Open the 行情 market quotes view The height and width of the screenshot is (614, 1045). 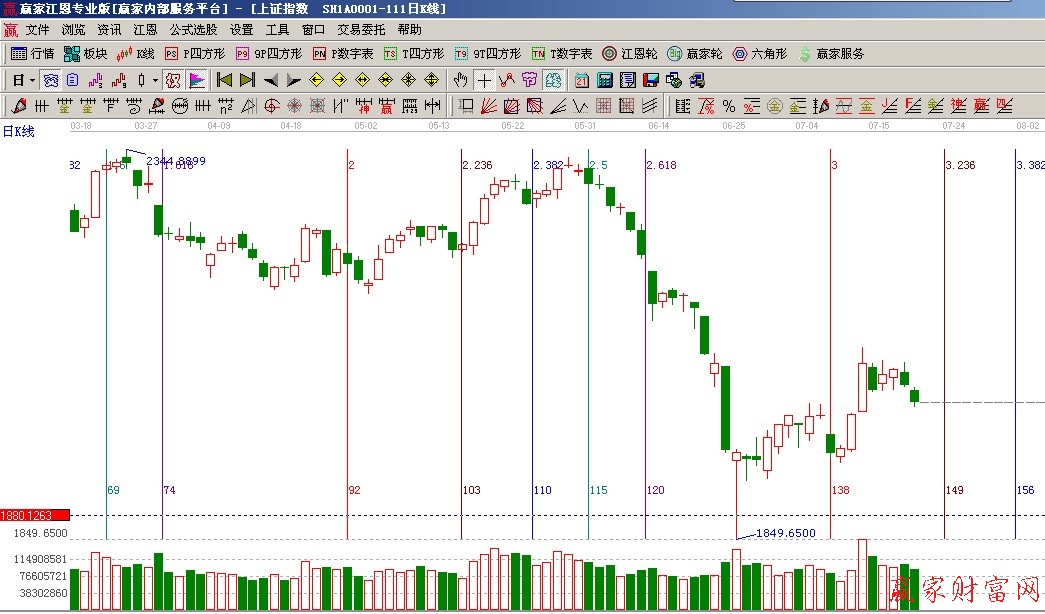pos(32,54)
